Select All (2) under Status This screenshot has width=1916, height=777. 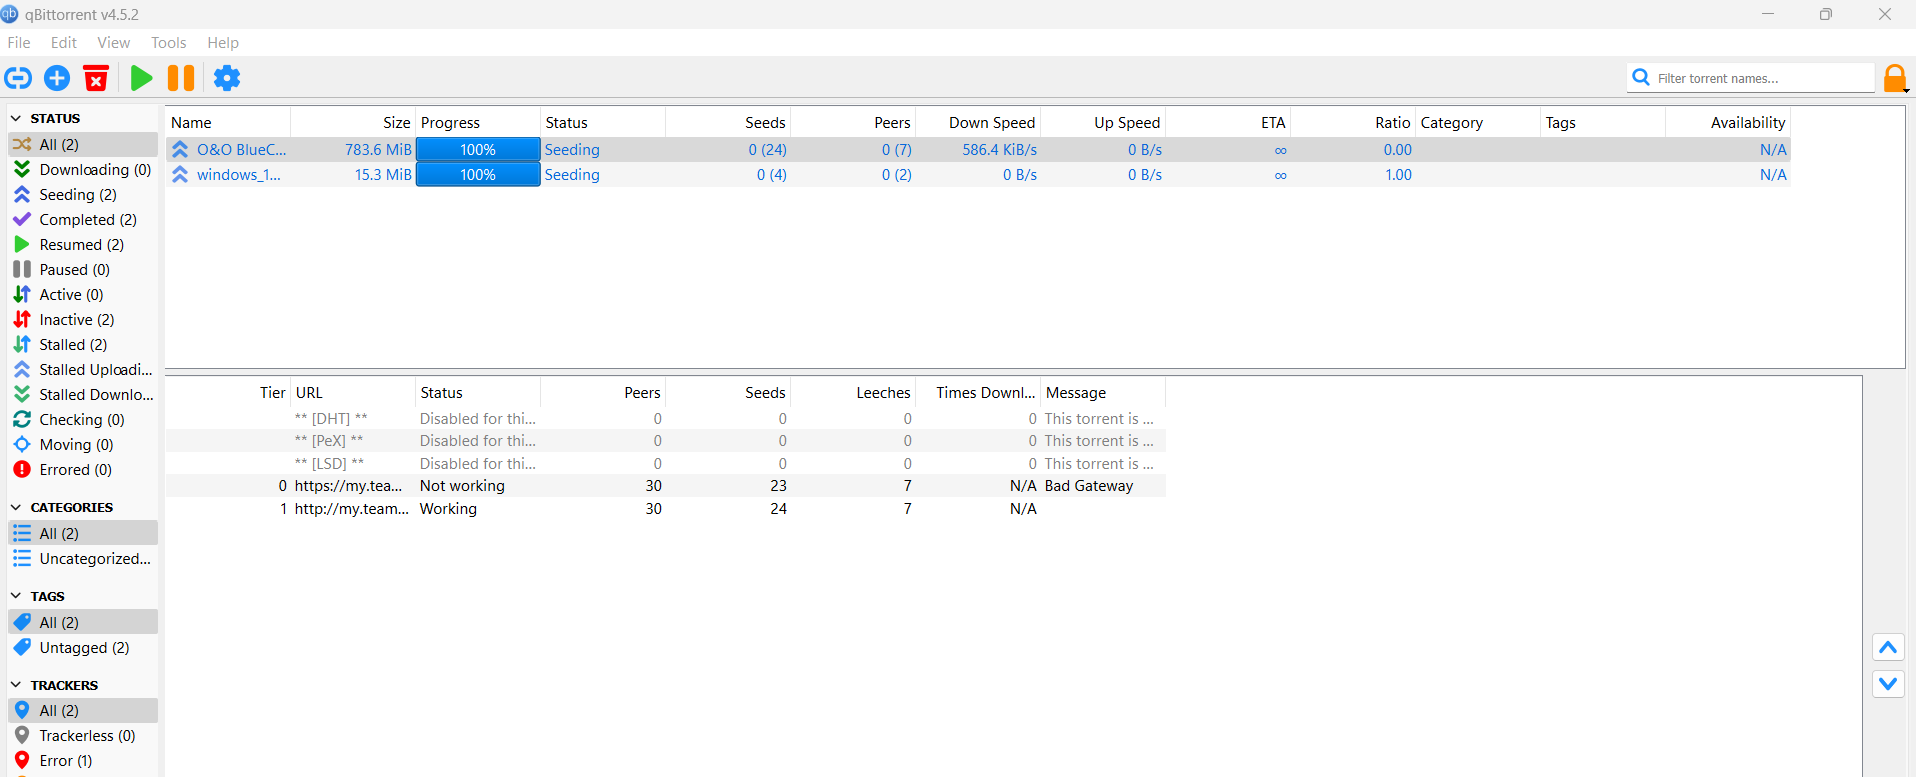click(x=83, y=145)
